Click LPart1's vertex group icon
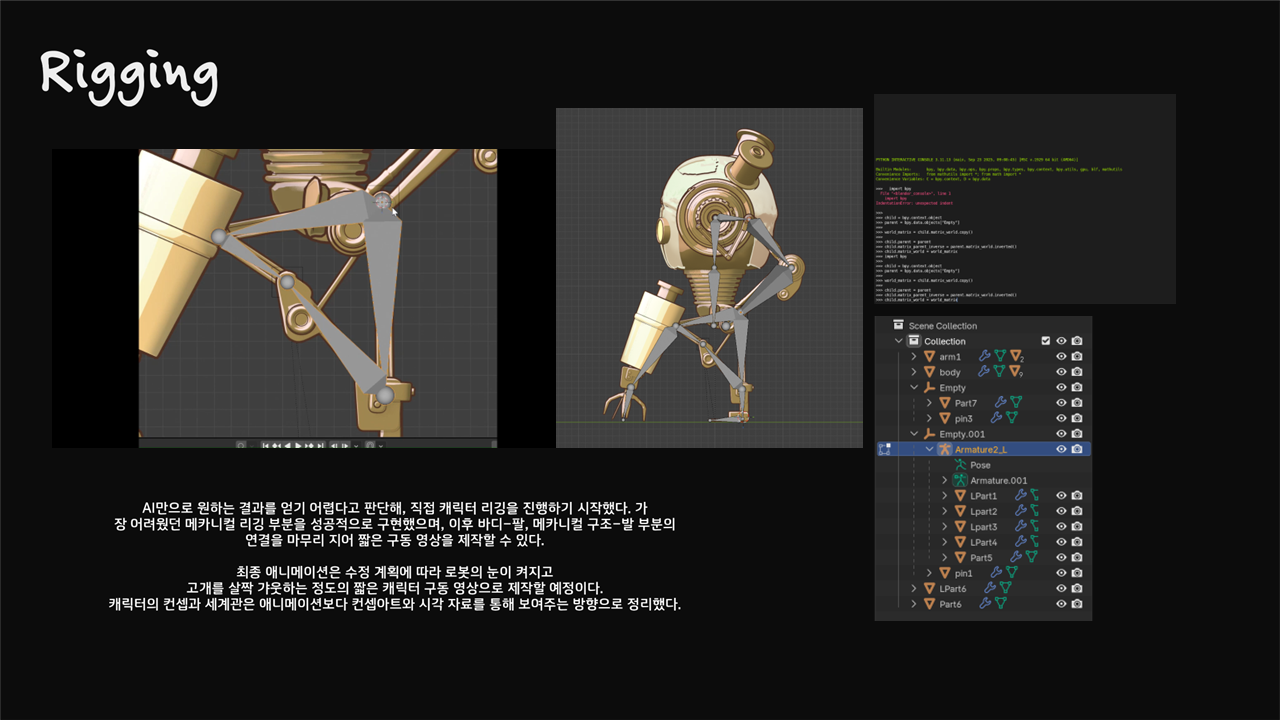Viewport: 1280px width, 720px height. pyautogui.click(x=1034, y=495)
